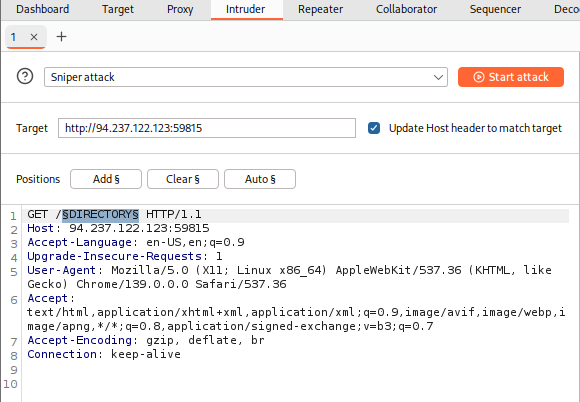The width and height of the screenshot is (580, 402).
Task: Add a new Intruder tab
Action: coord(61,37)
